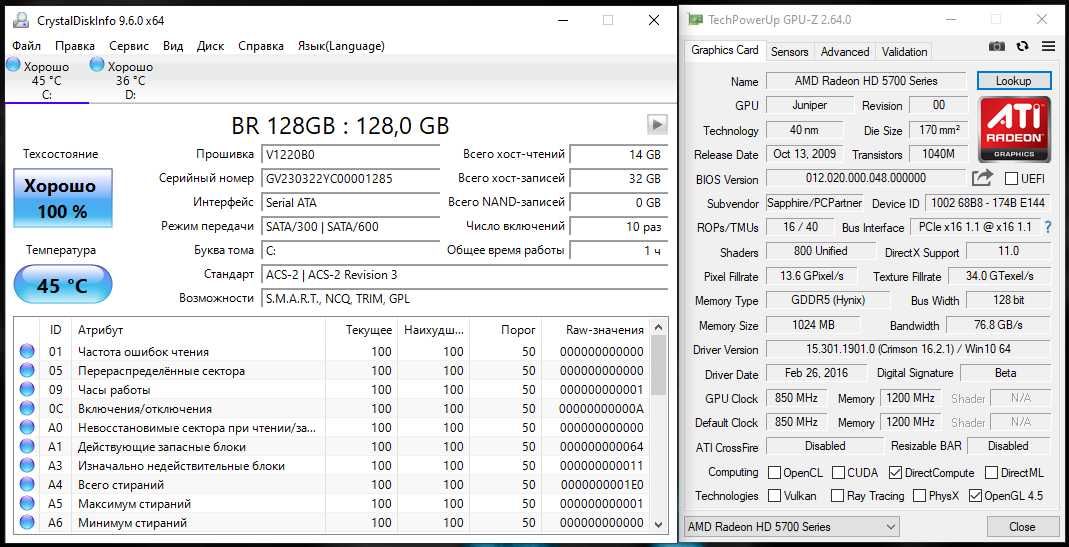Viewport: 1069px width, 547px height.
Task: Click status orb for attribute A3
Action: (27, 466)
